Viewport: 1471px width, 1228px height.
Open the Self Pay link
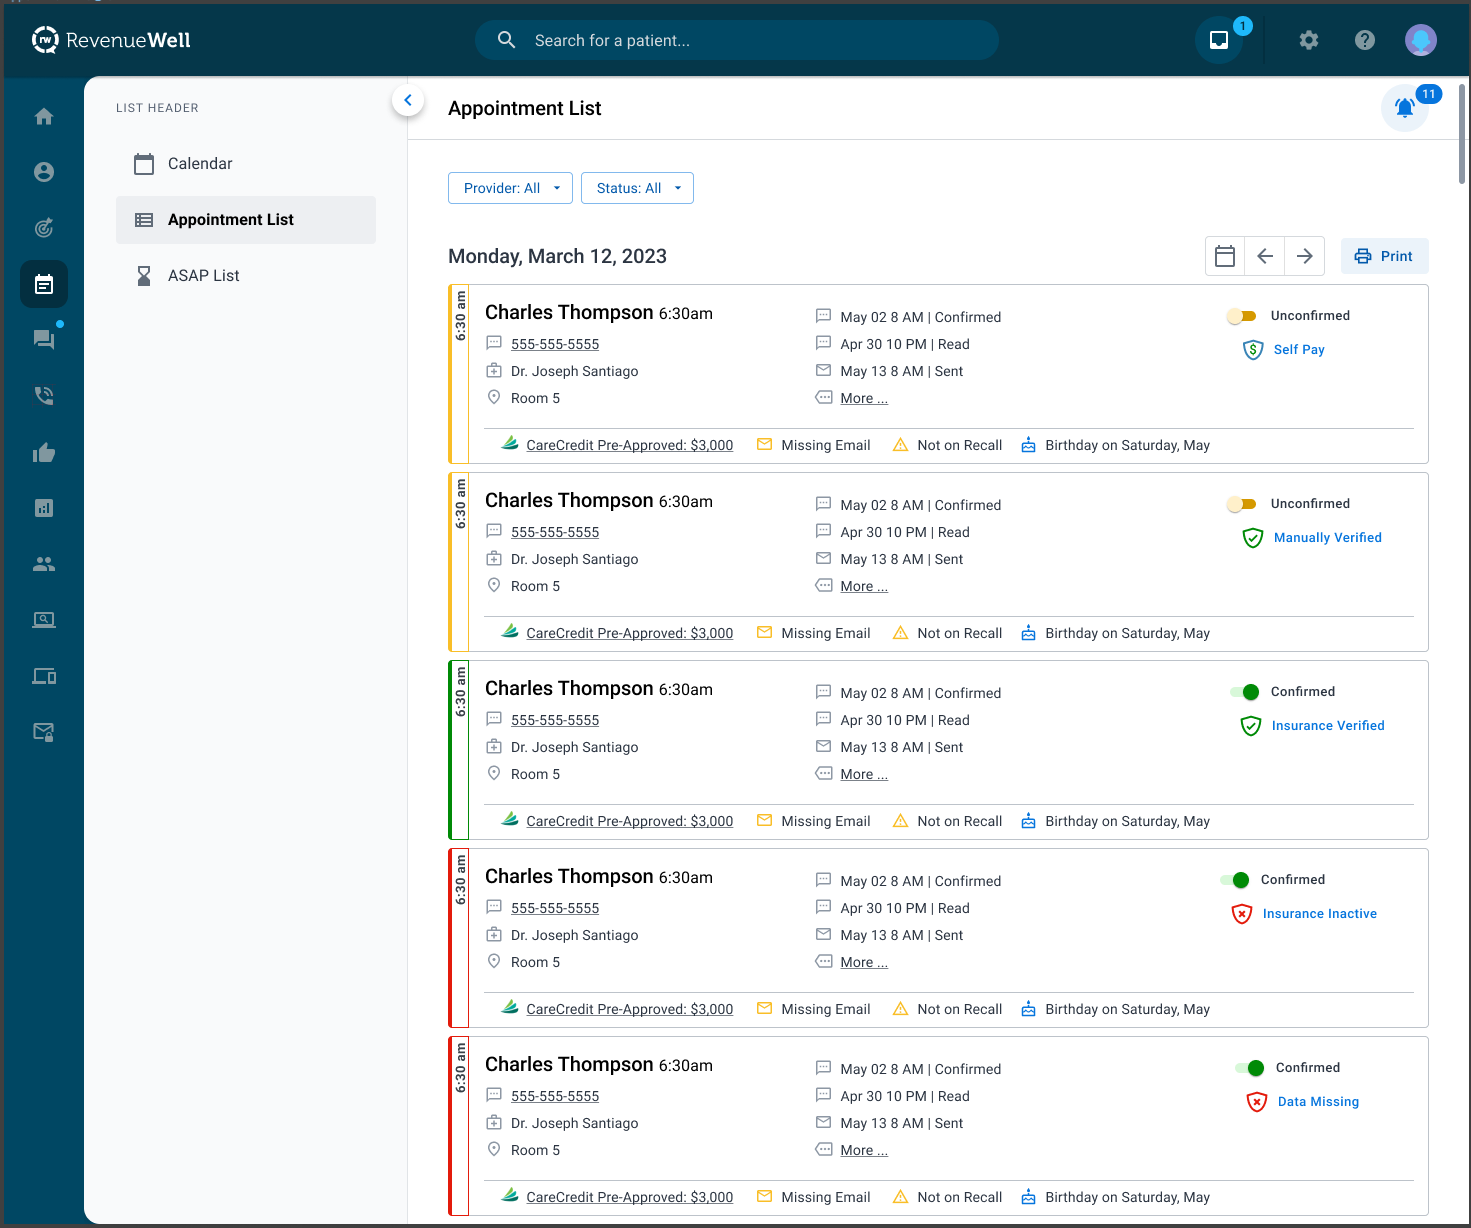[1299, 350]
